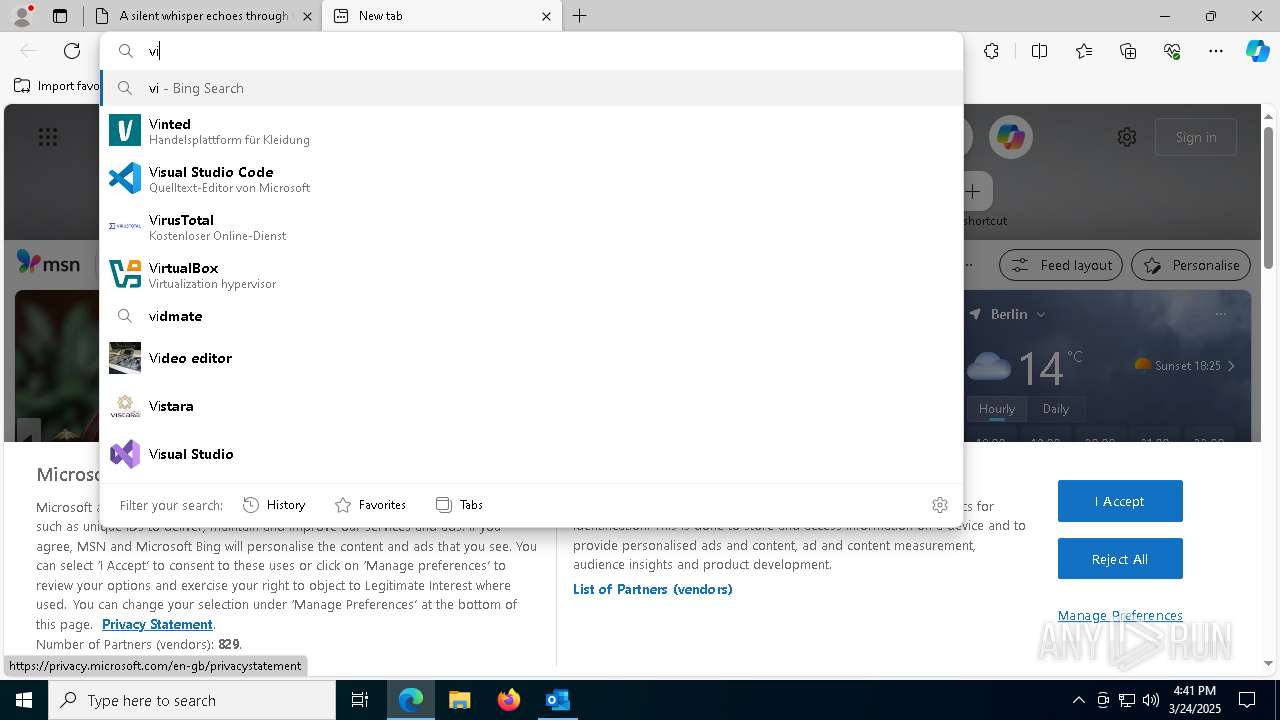Open the notification center
The image size is (1280, 720).
pos(1247,700)
